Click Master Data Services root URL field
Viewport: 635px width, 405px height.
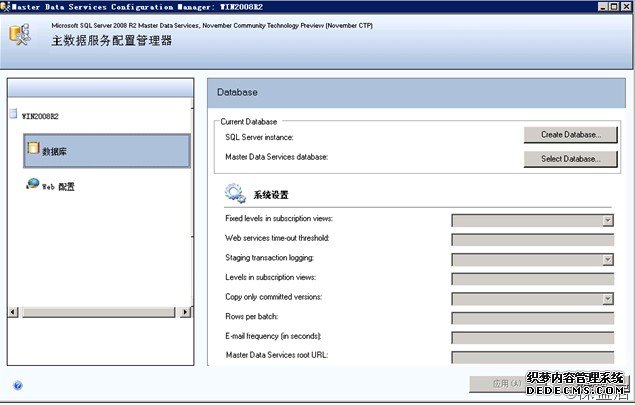(x=532, y=356)
